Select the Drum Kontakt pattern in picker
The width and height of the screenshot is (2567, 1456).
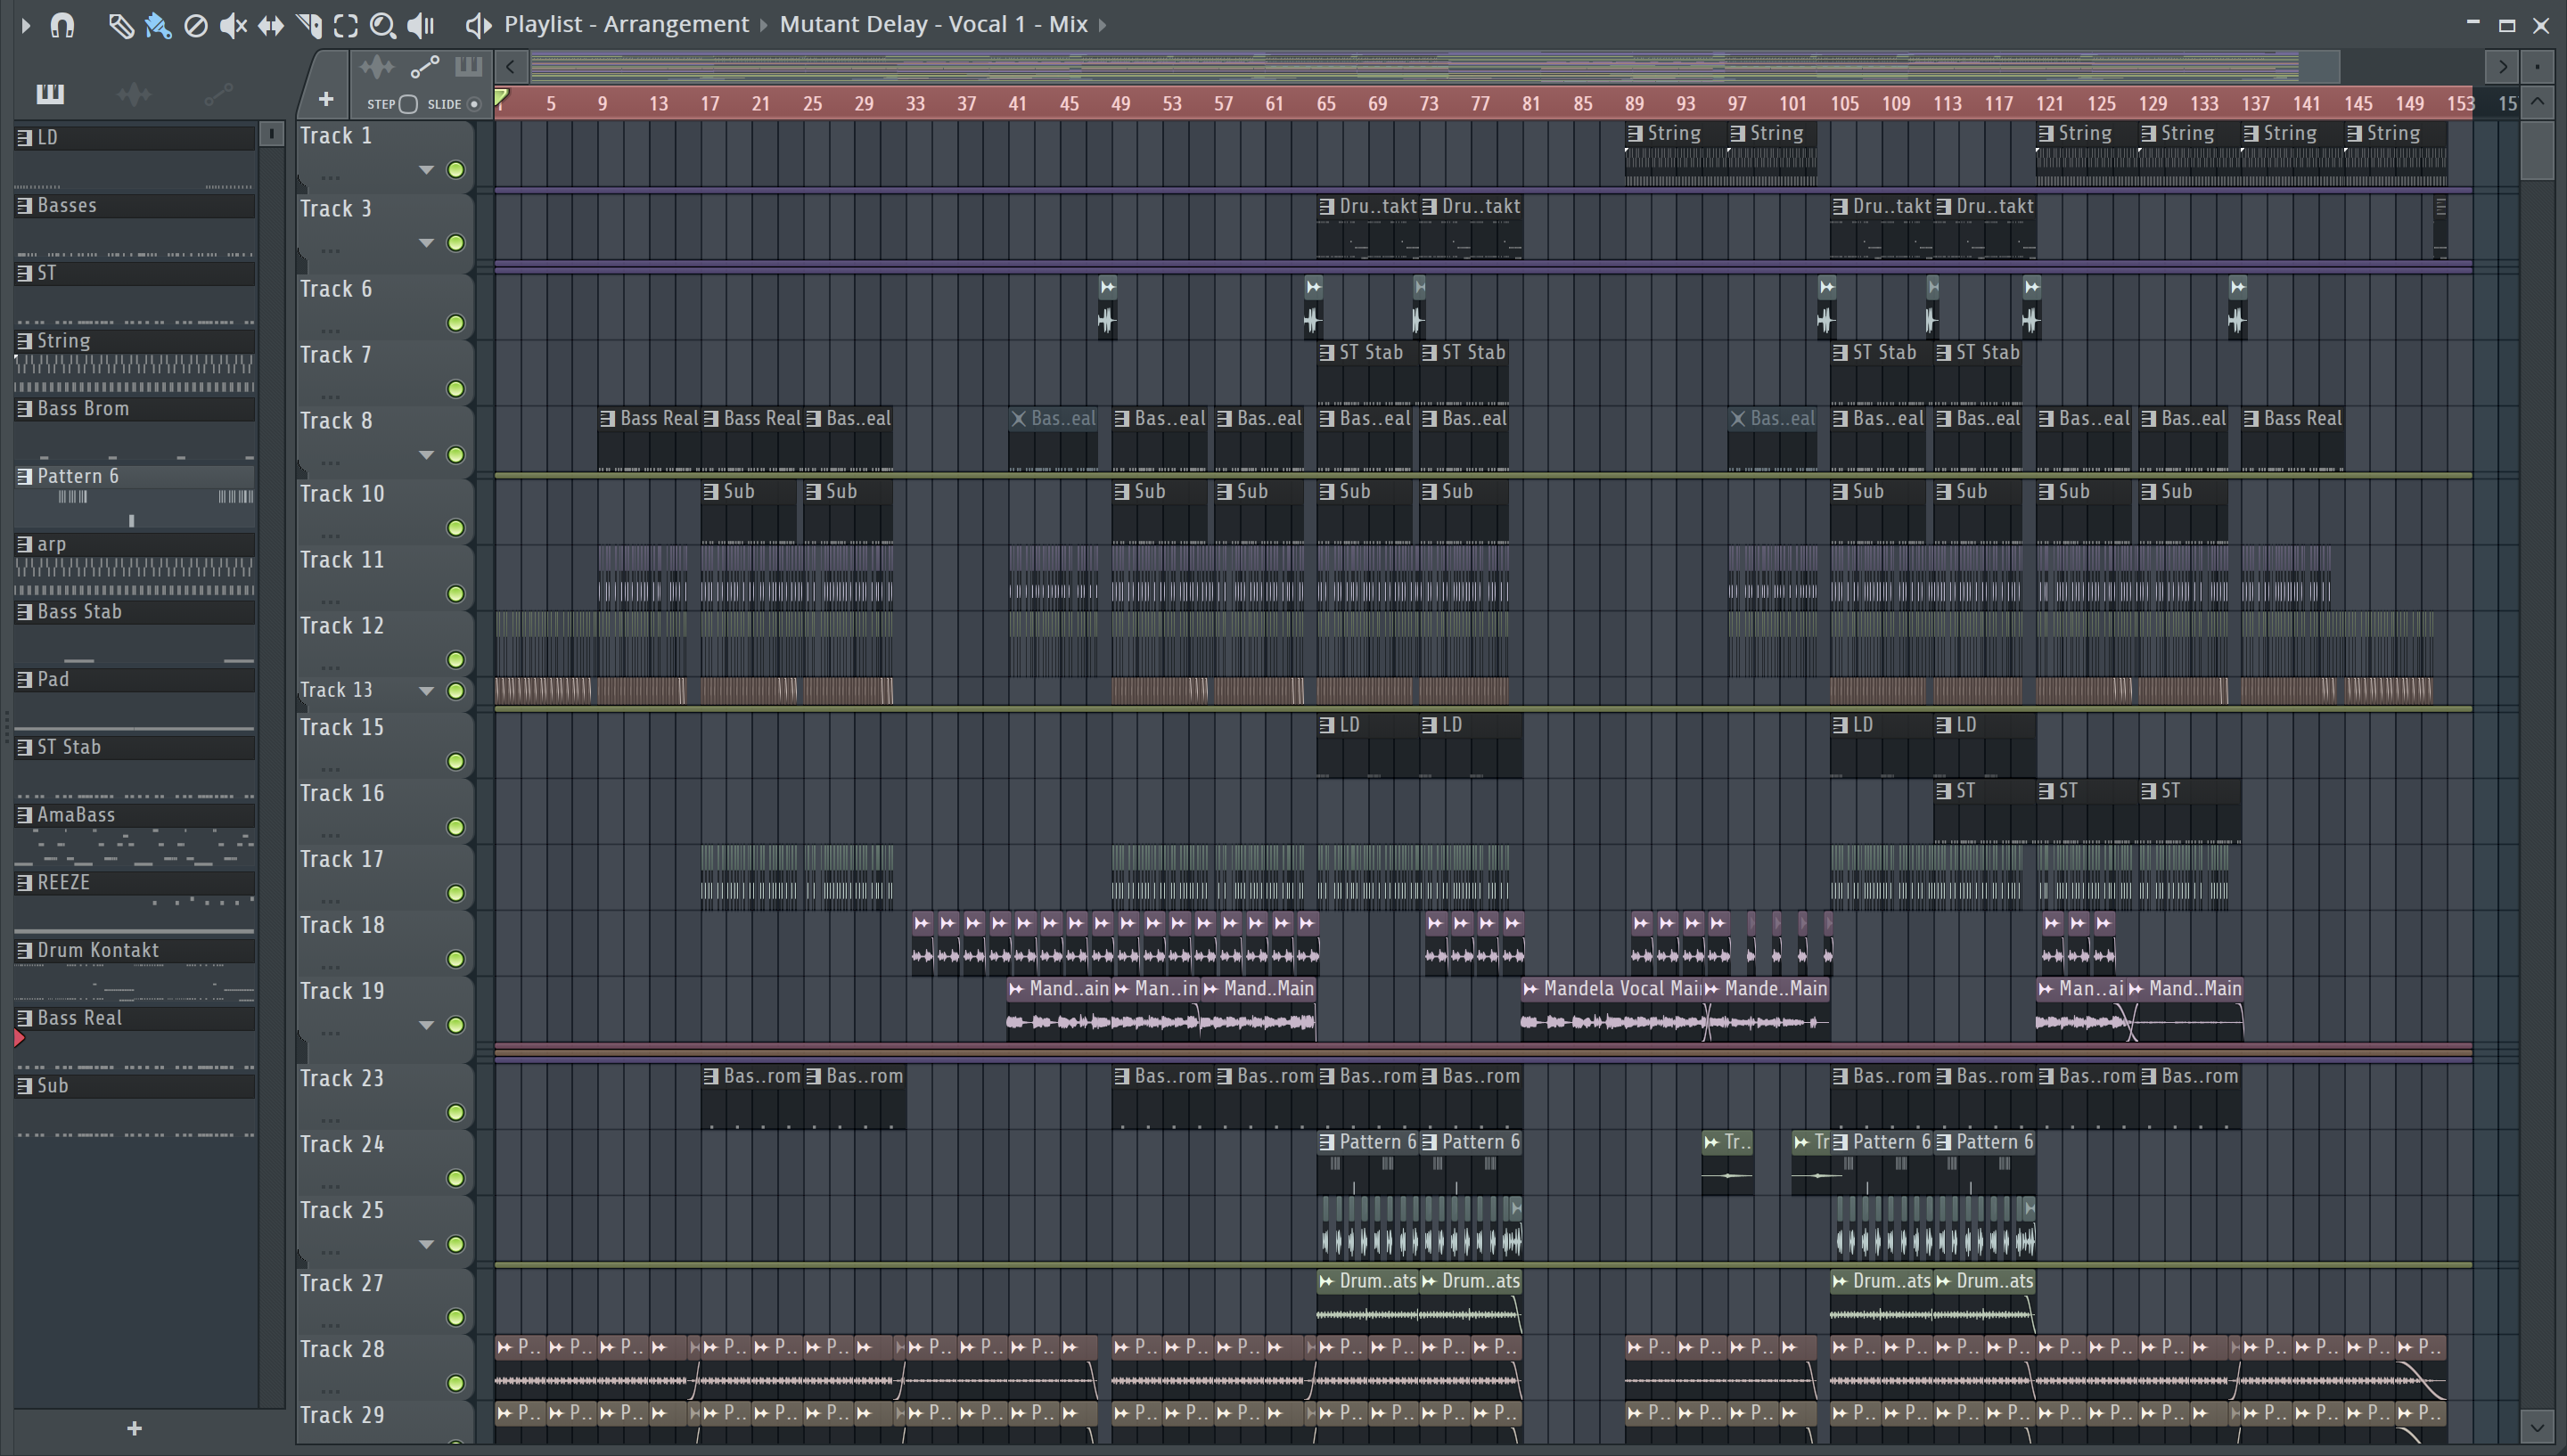135,950
